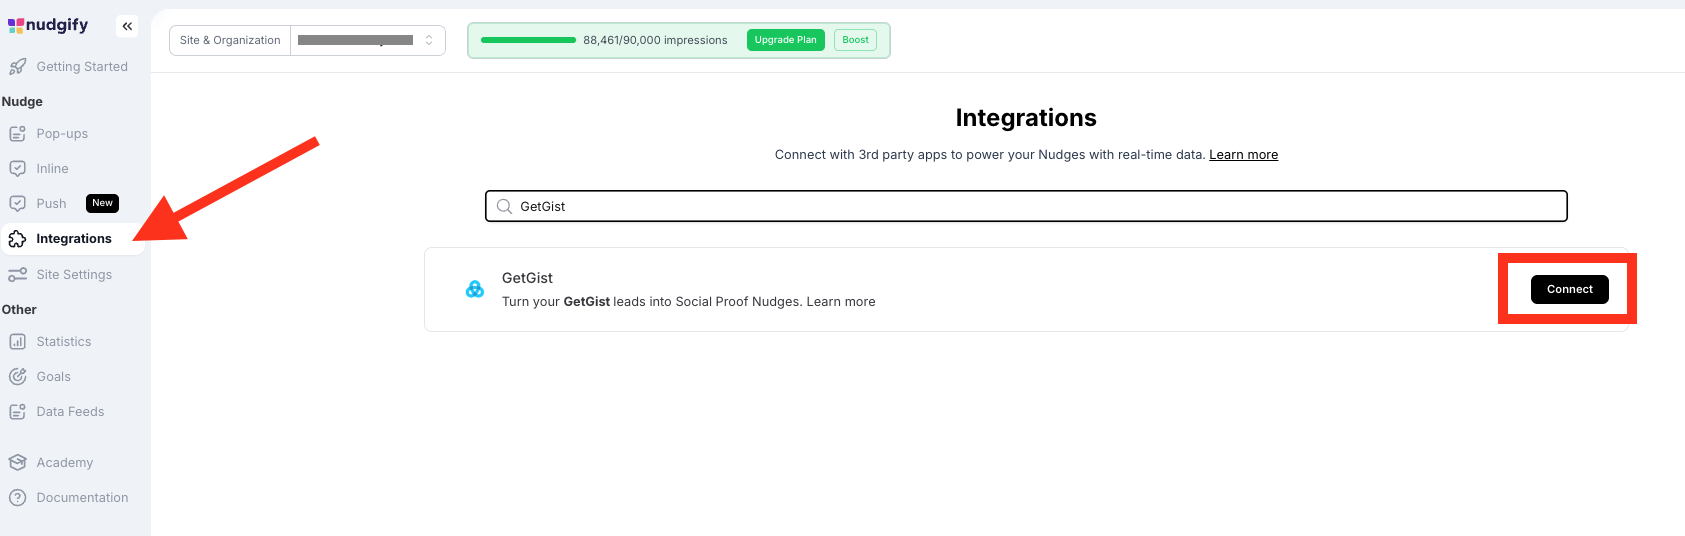Open Site Settings
Screen dimensions: 1685x536
point(73,275)
